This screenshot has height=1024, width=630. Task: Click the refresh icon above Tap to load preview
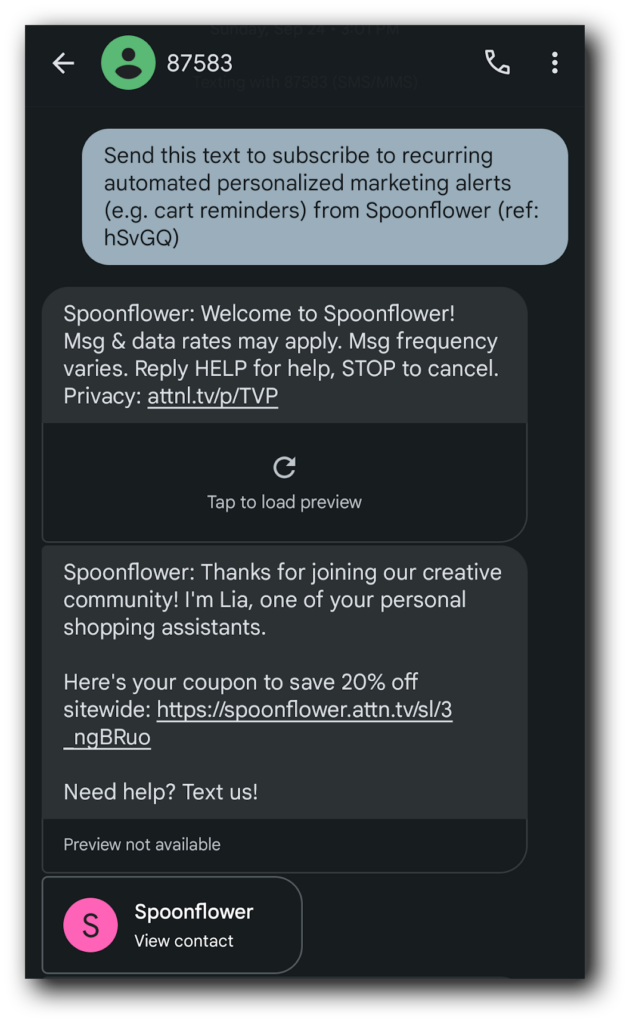pos(283,466)
